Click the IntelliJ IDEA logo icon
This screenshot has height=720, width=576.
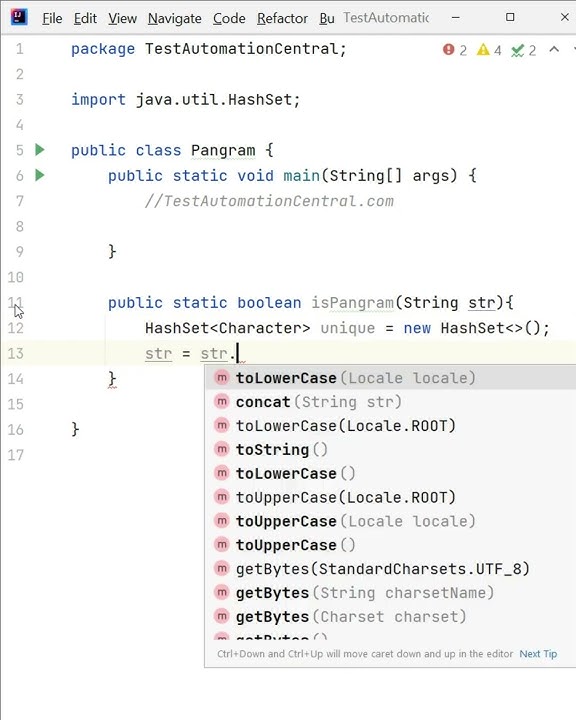click(x=19, y=17)
